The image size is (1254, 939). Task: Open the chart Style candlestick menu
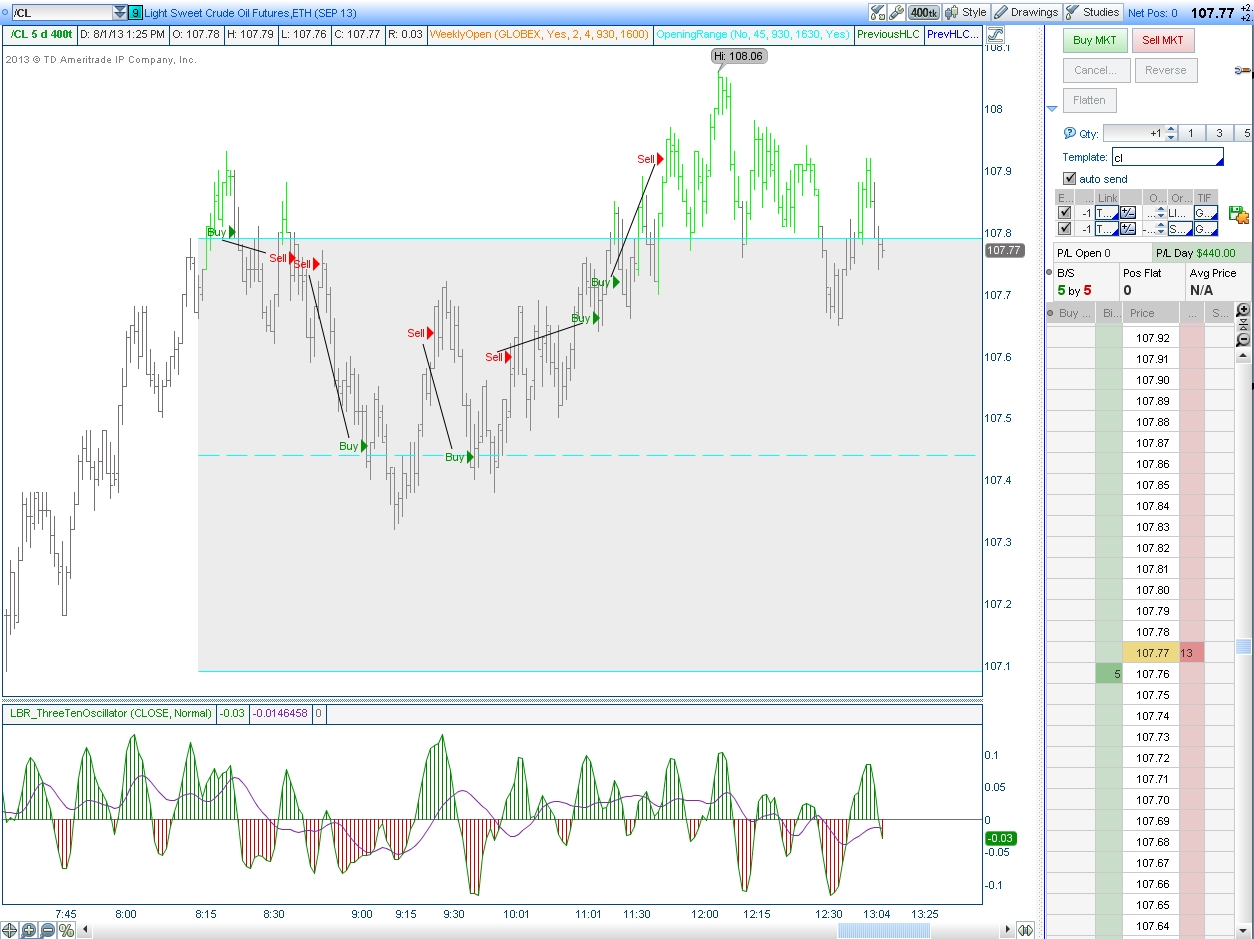pyautogui.click(x=966, y=12)
